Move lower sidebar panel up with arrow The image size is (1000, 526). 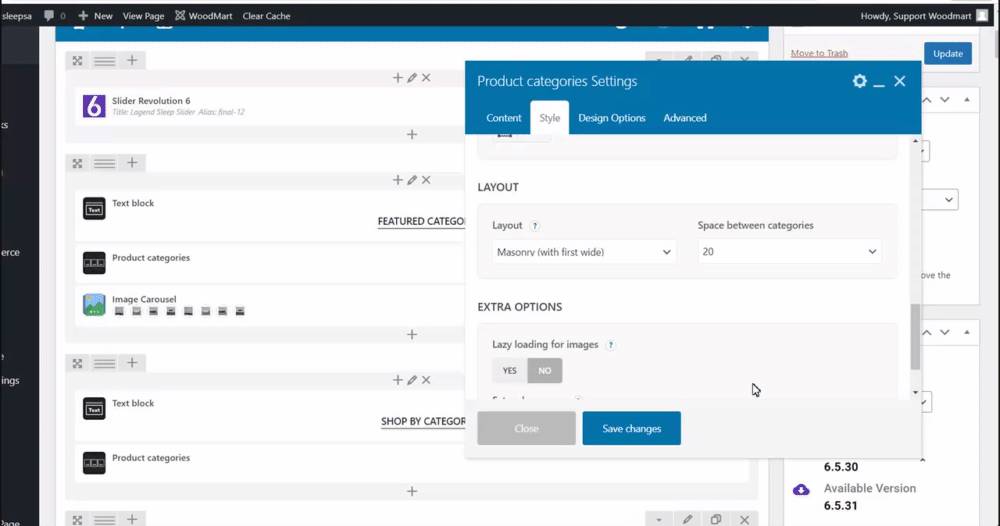pyautogui.click(x=927, y=332)
